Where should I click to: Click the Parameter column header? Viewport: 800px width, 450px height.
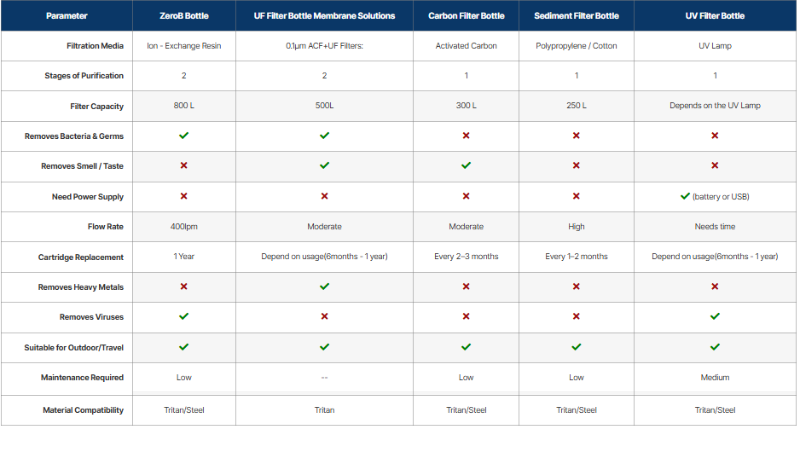point(67,16)
